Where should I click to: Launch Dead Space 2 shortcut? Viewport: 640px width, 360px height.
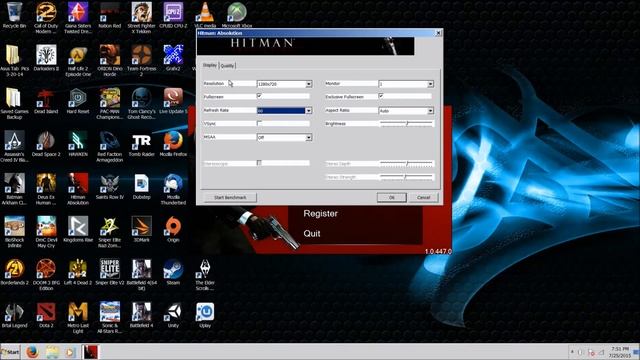tap(46, 143)
